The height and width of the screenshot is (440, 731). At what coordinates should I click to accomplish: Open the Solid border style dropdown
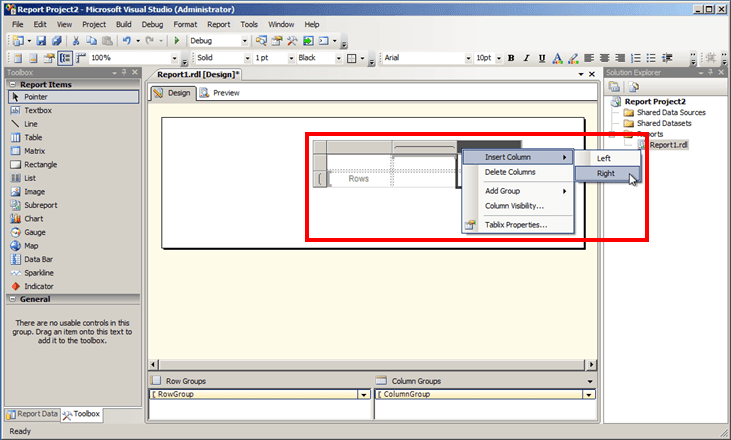pos(247,58)
